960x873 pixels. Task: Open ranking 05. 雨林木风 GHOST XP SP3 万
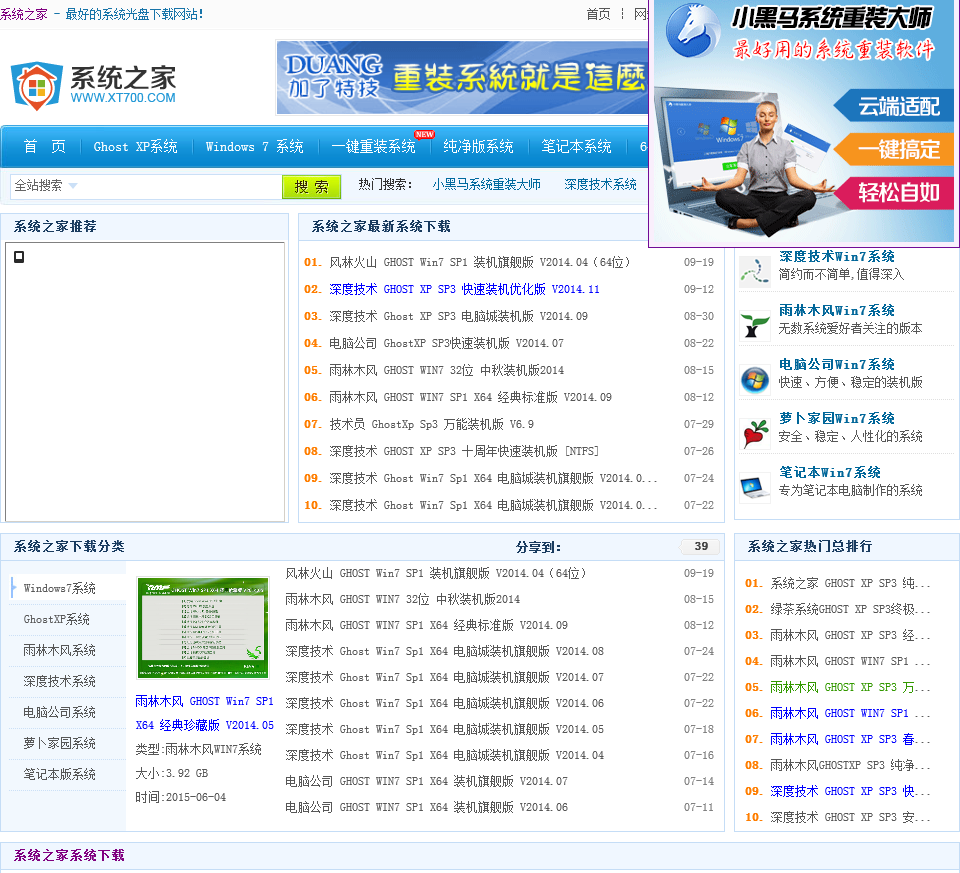850,688
